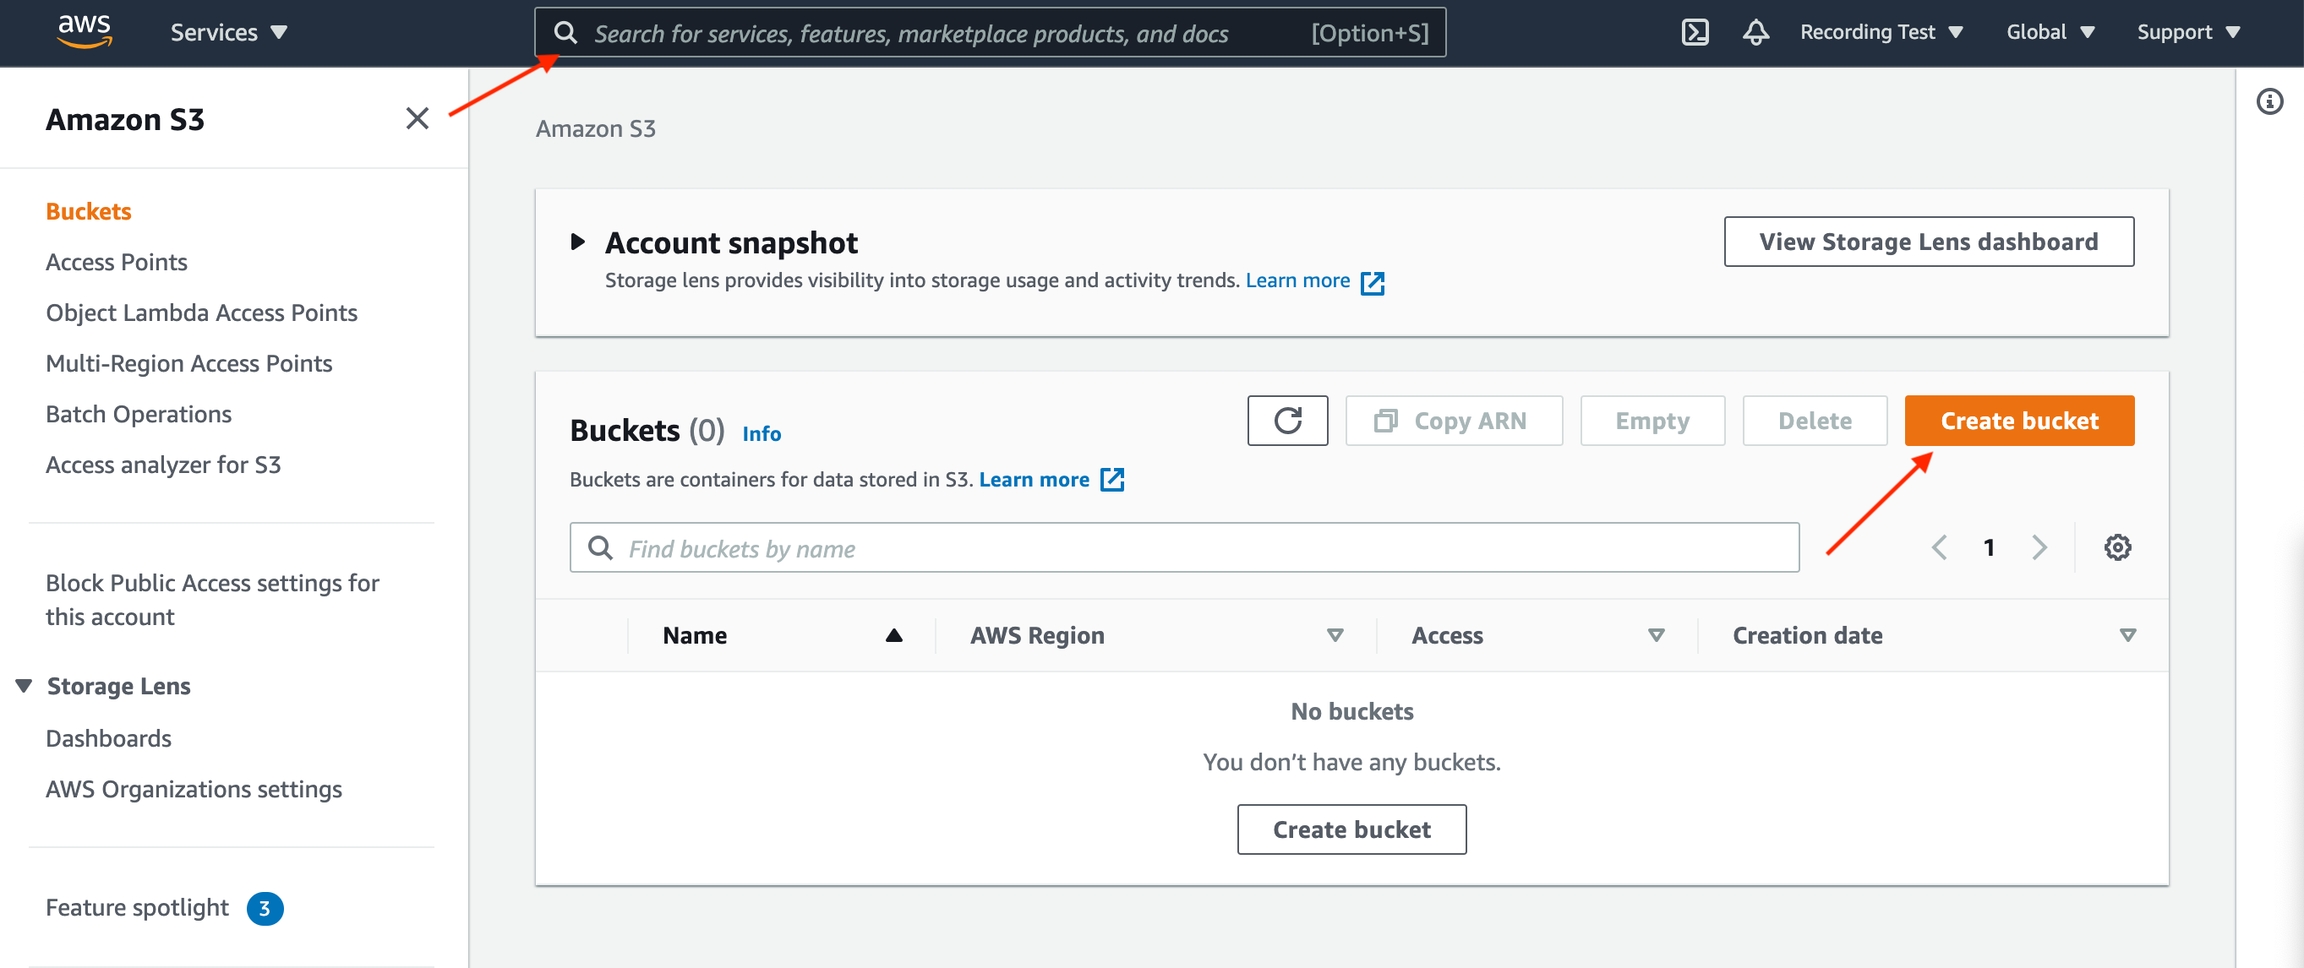Viewport: 2304px width, 968px height.
Task: Open Batch Operations in sidebar
Action: pos(138,414)
